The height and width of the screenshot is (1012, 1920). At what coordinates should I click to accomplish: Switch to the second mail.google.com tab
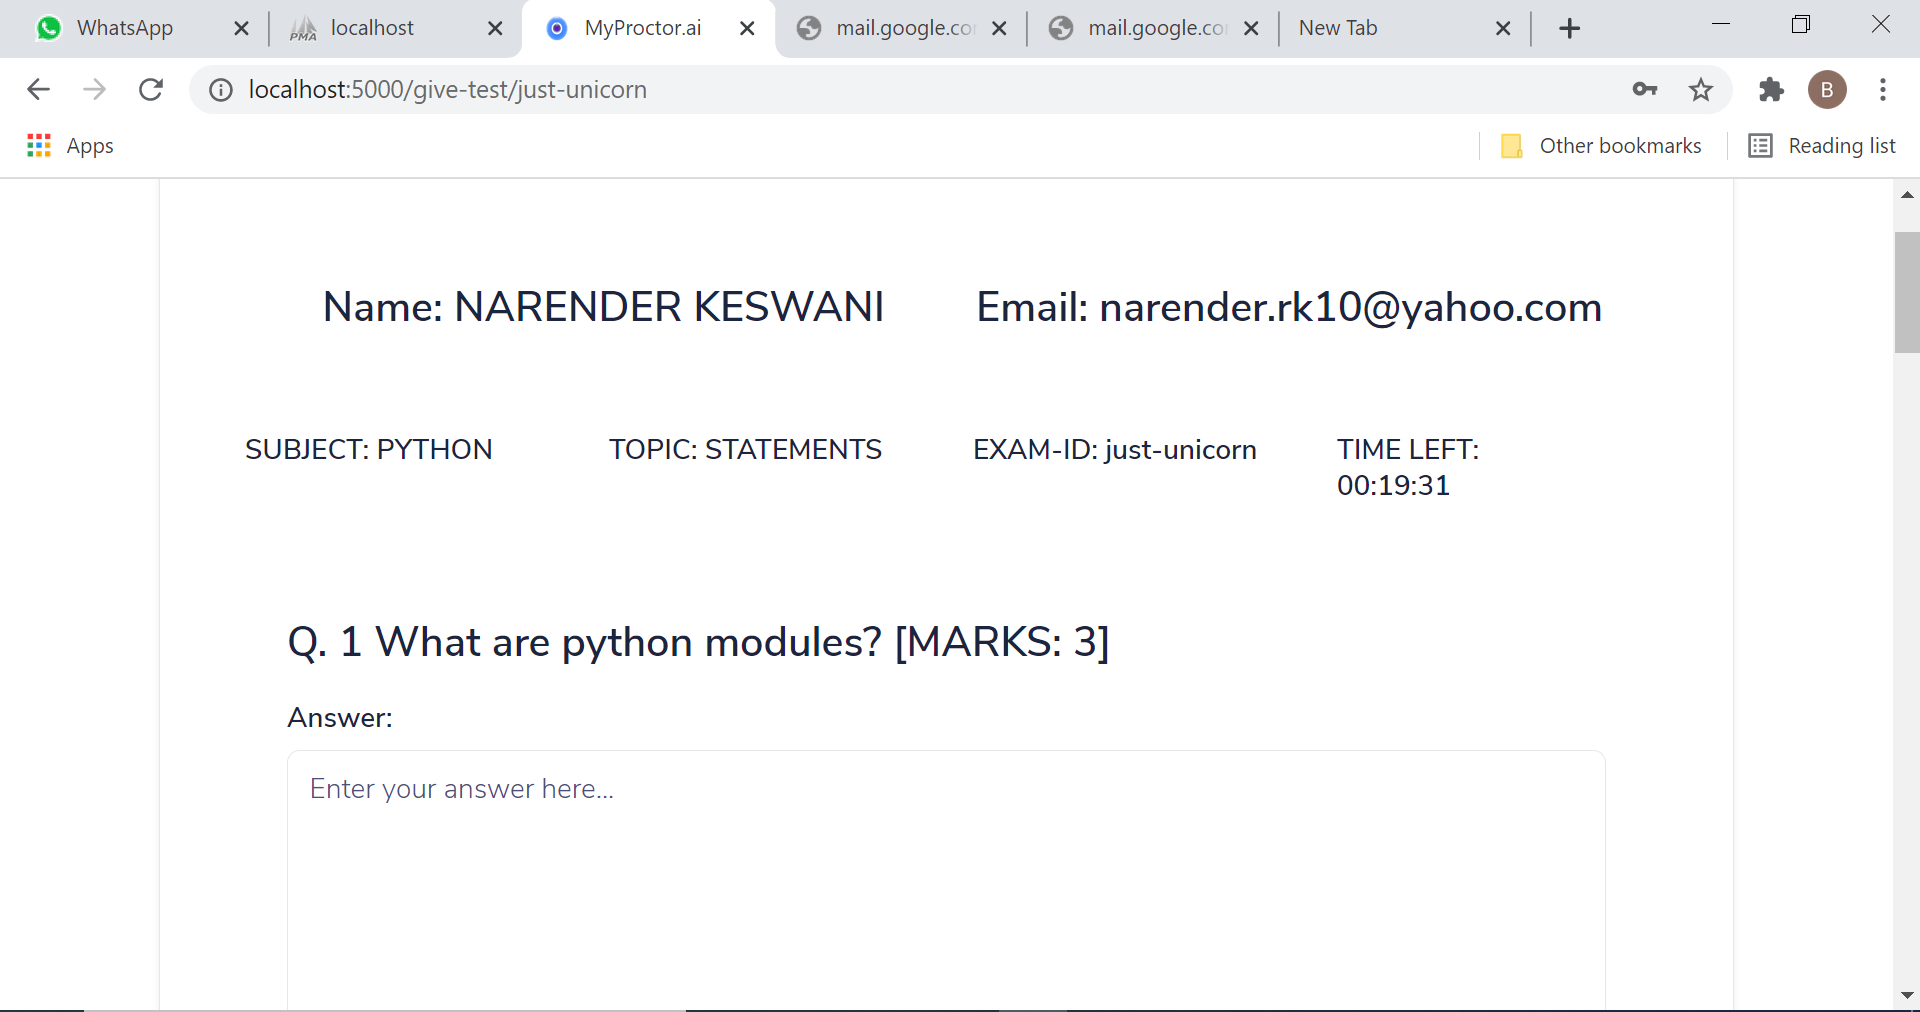coord(1157,28)
